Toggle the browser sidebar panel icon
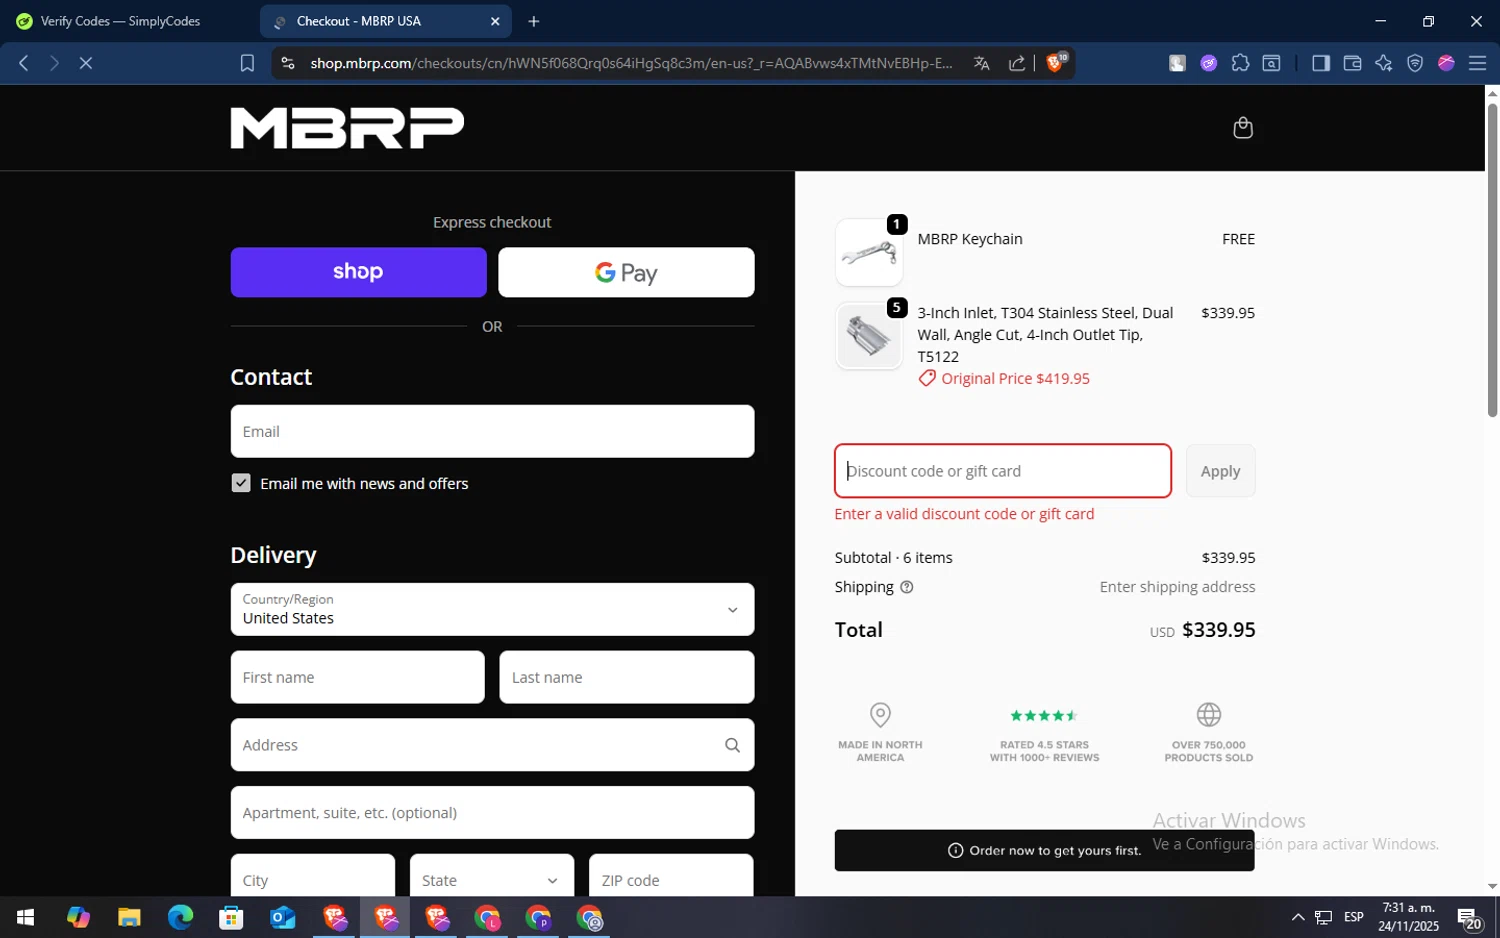1500x938 pixels. pos(1320,63)
